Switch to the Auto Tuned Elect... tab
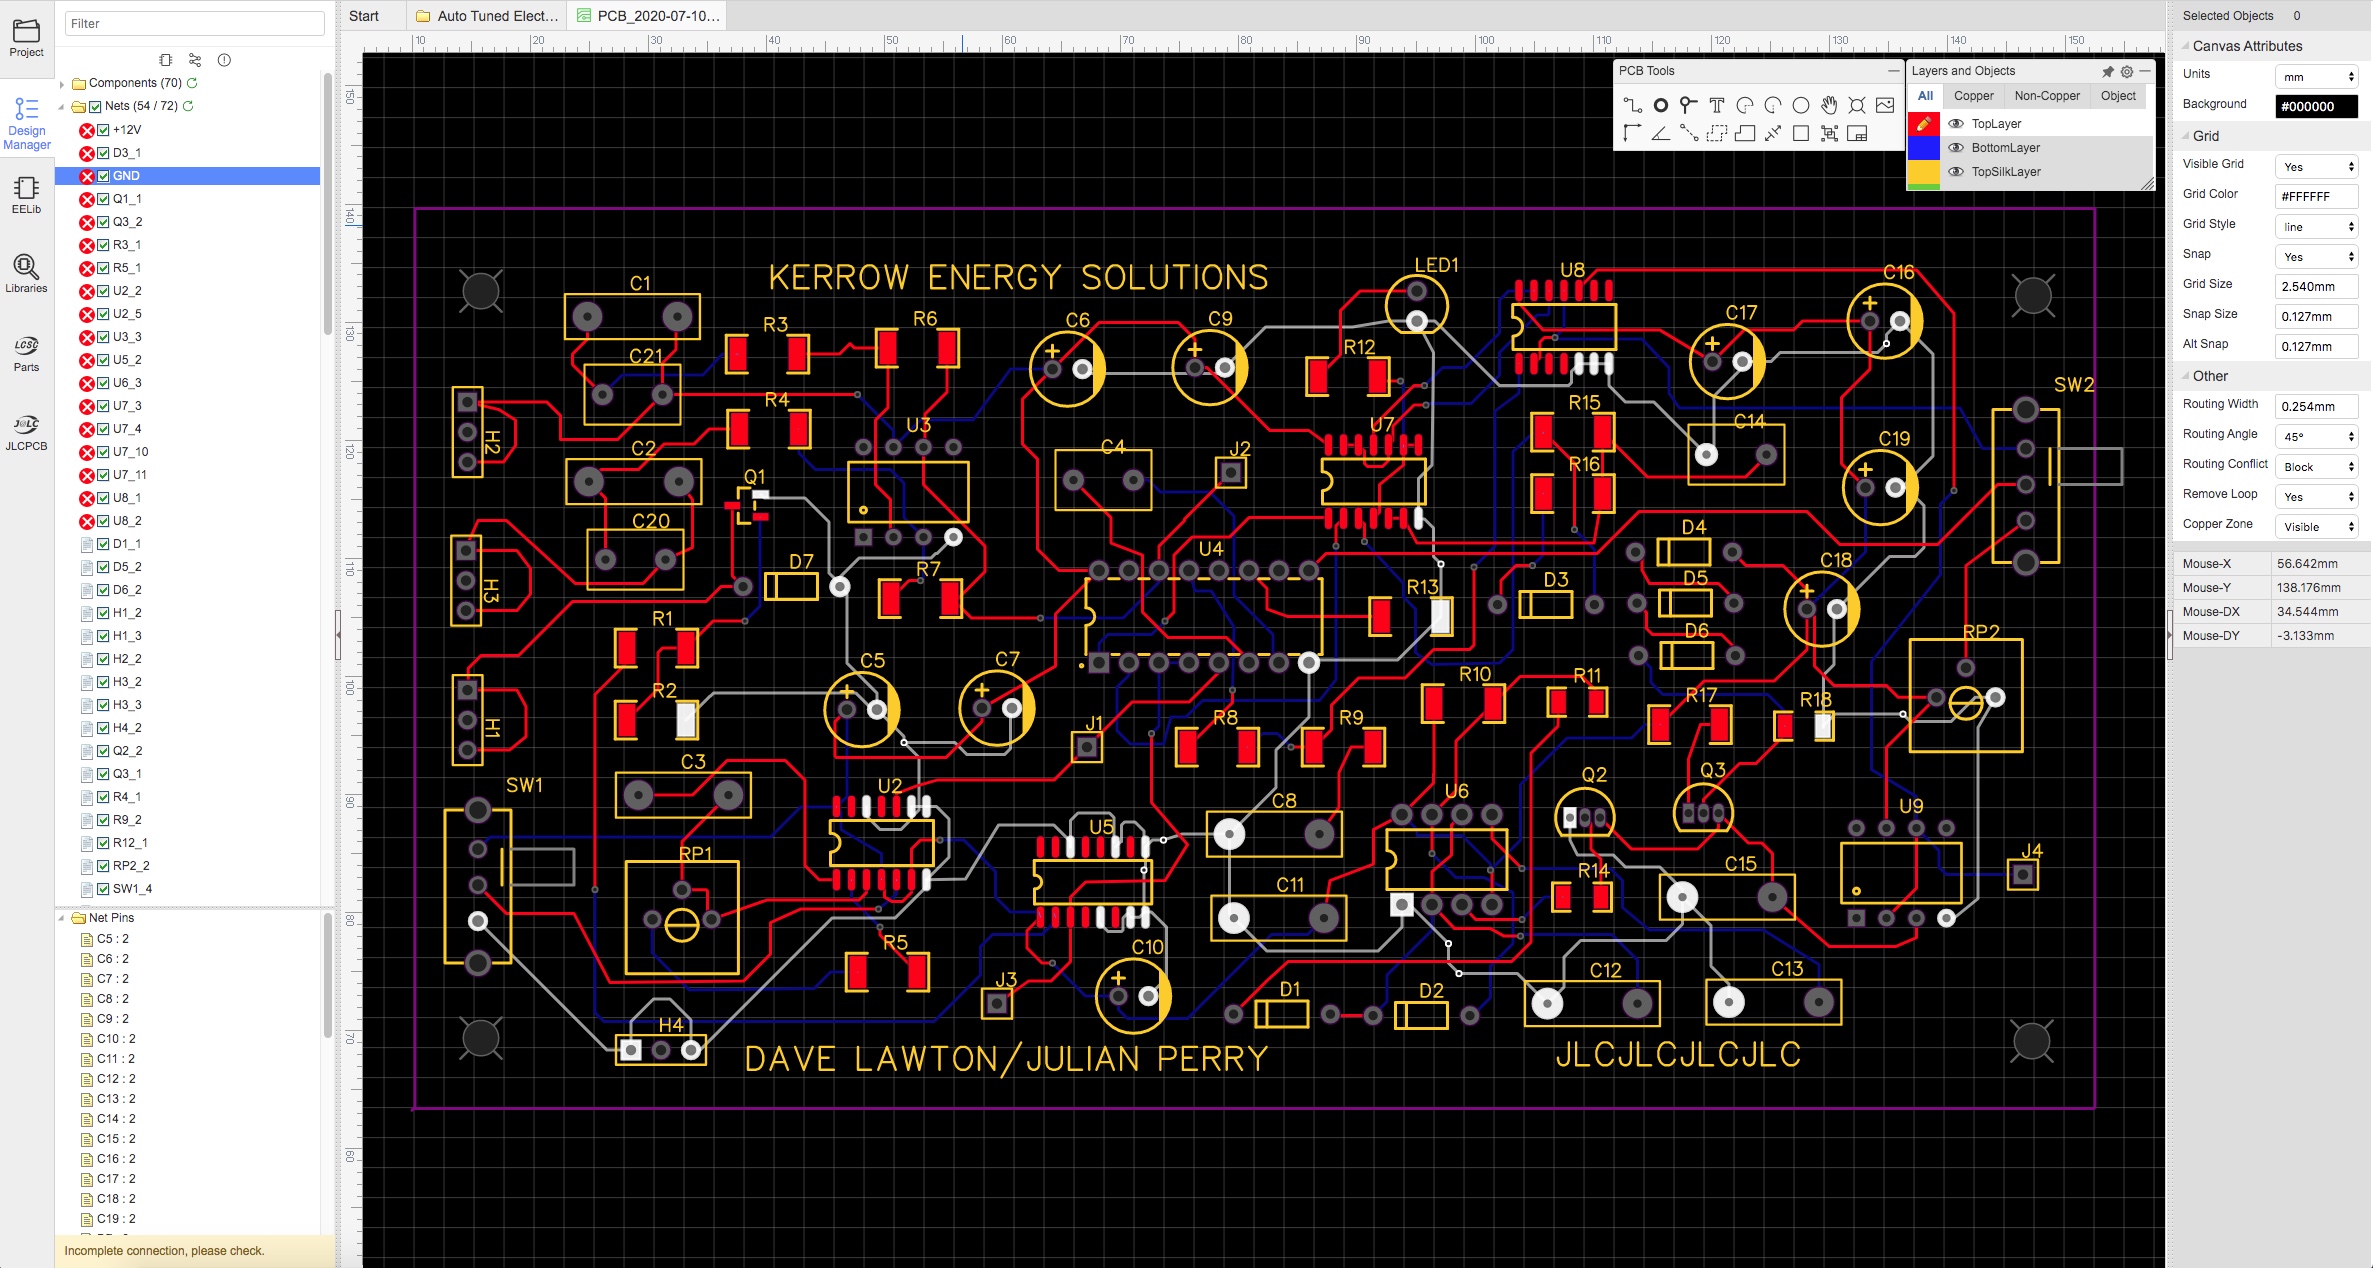This screenshot has width=2373, height=1268. point(487,16)
